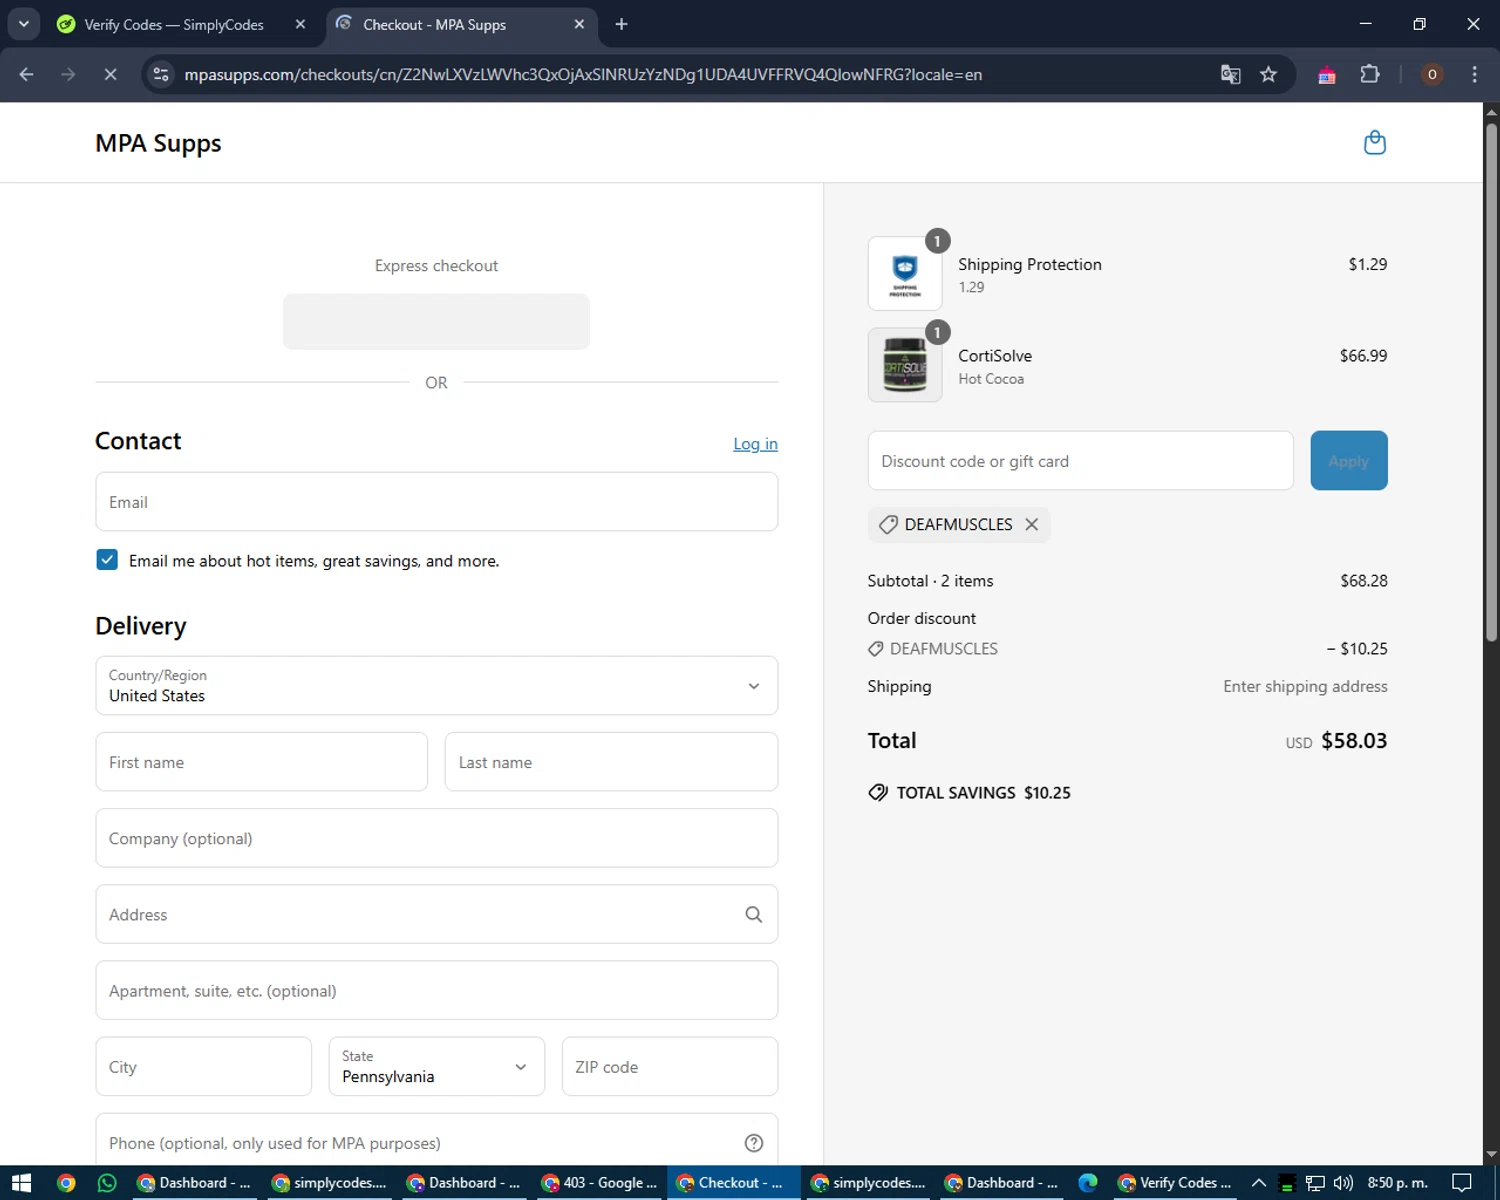
Task: View site information icon in address bar
Action: pyautogui.click(x=161, y=75)
